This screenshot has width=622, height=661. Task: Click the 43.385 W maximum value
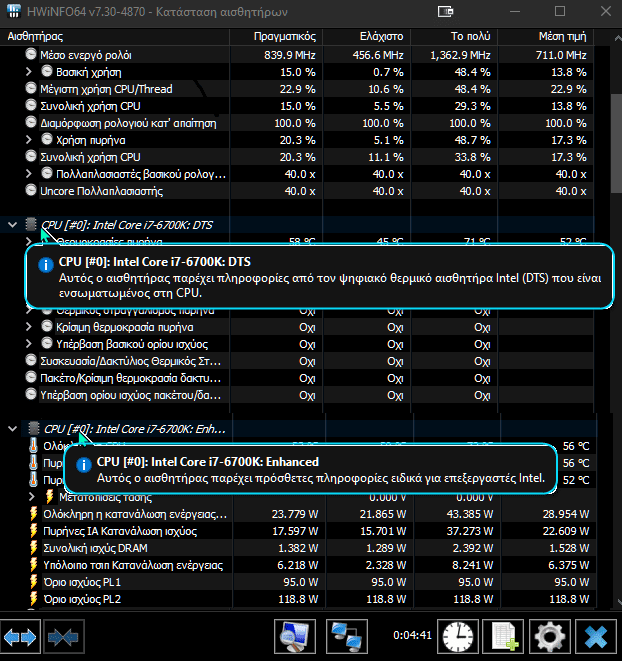pos(469,514)
